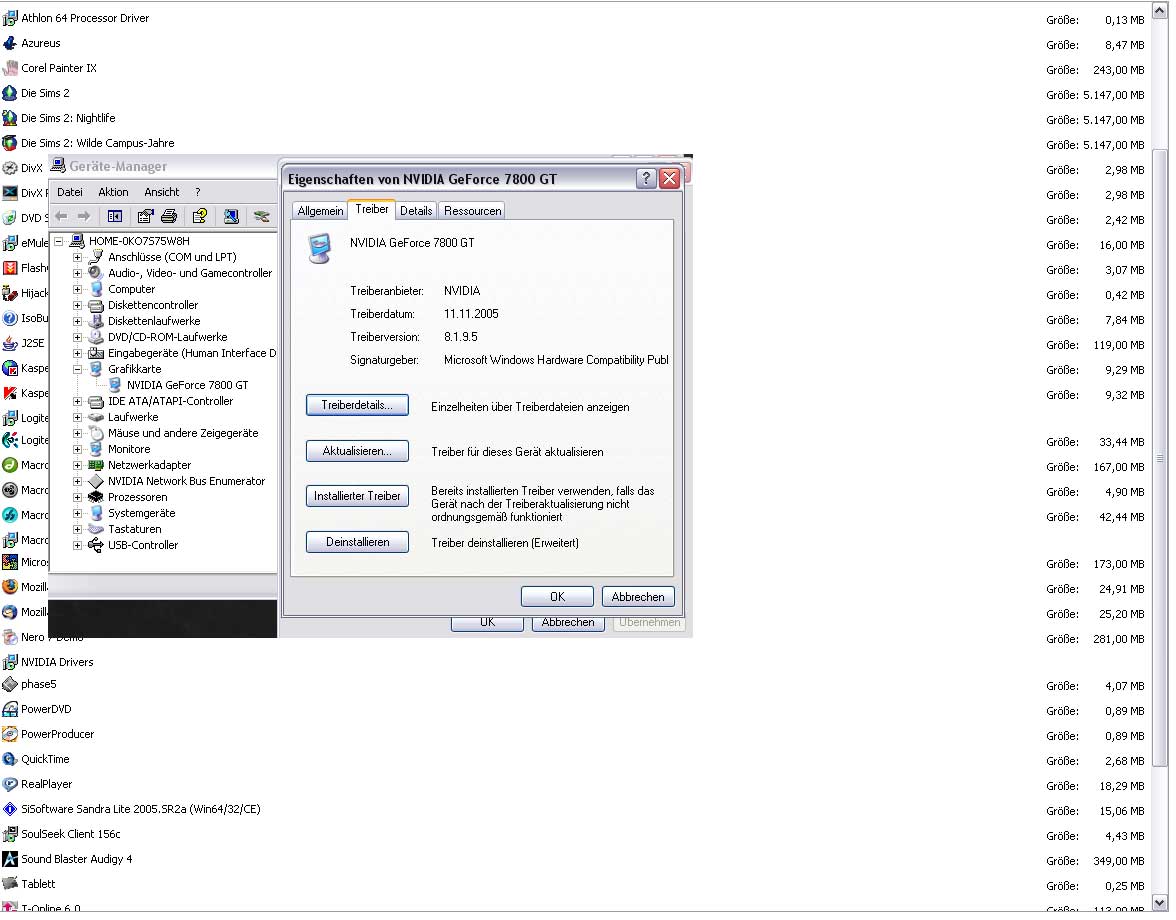
Task: Select the Tastaturen tree item
Action: click(134, 529)
